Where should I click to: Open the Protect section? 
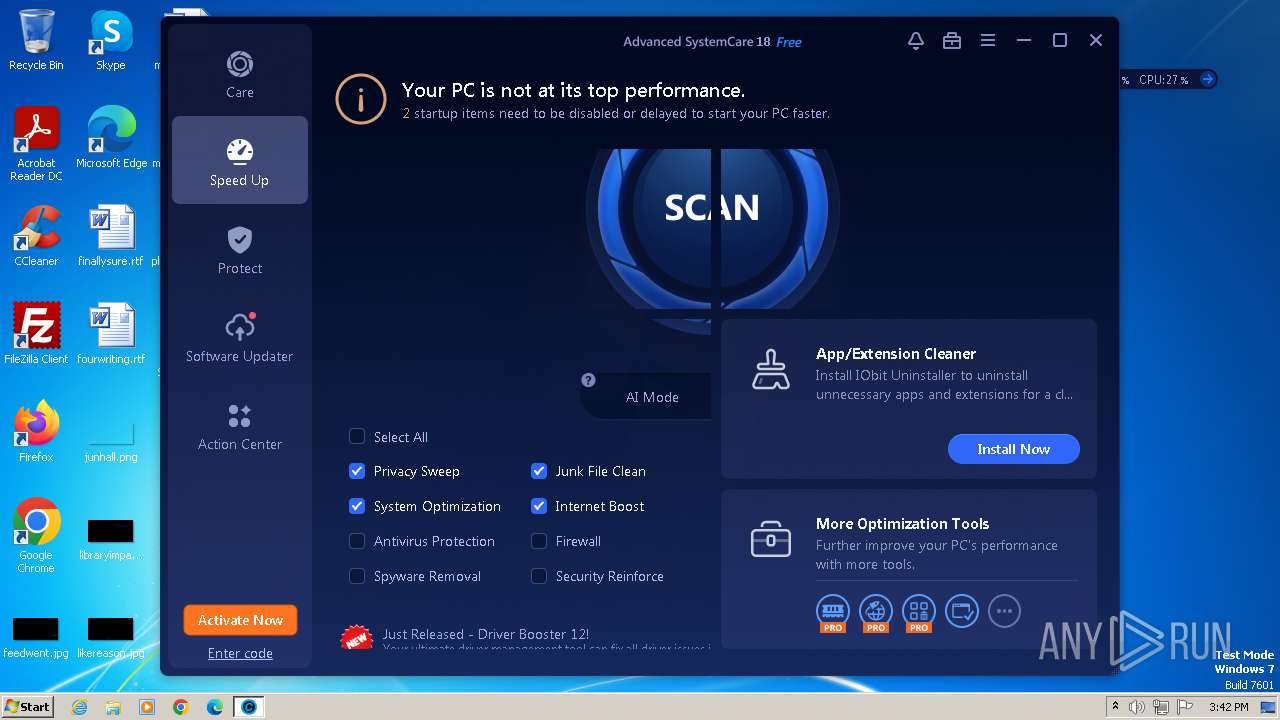[240, 249]
